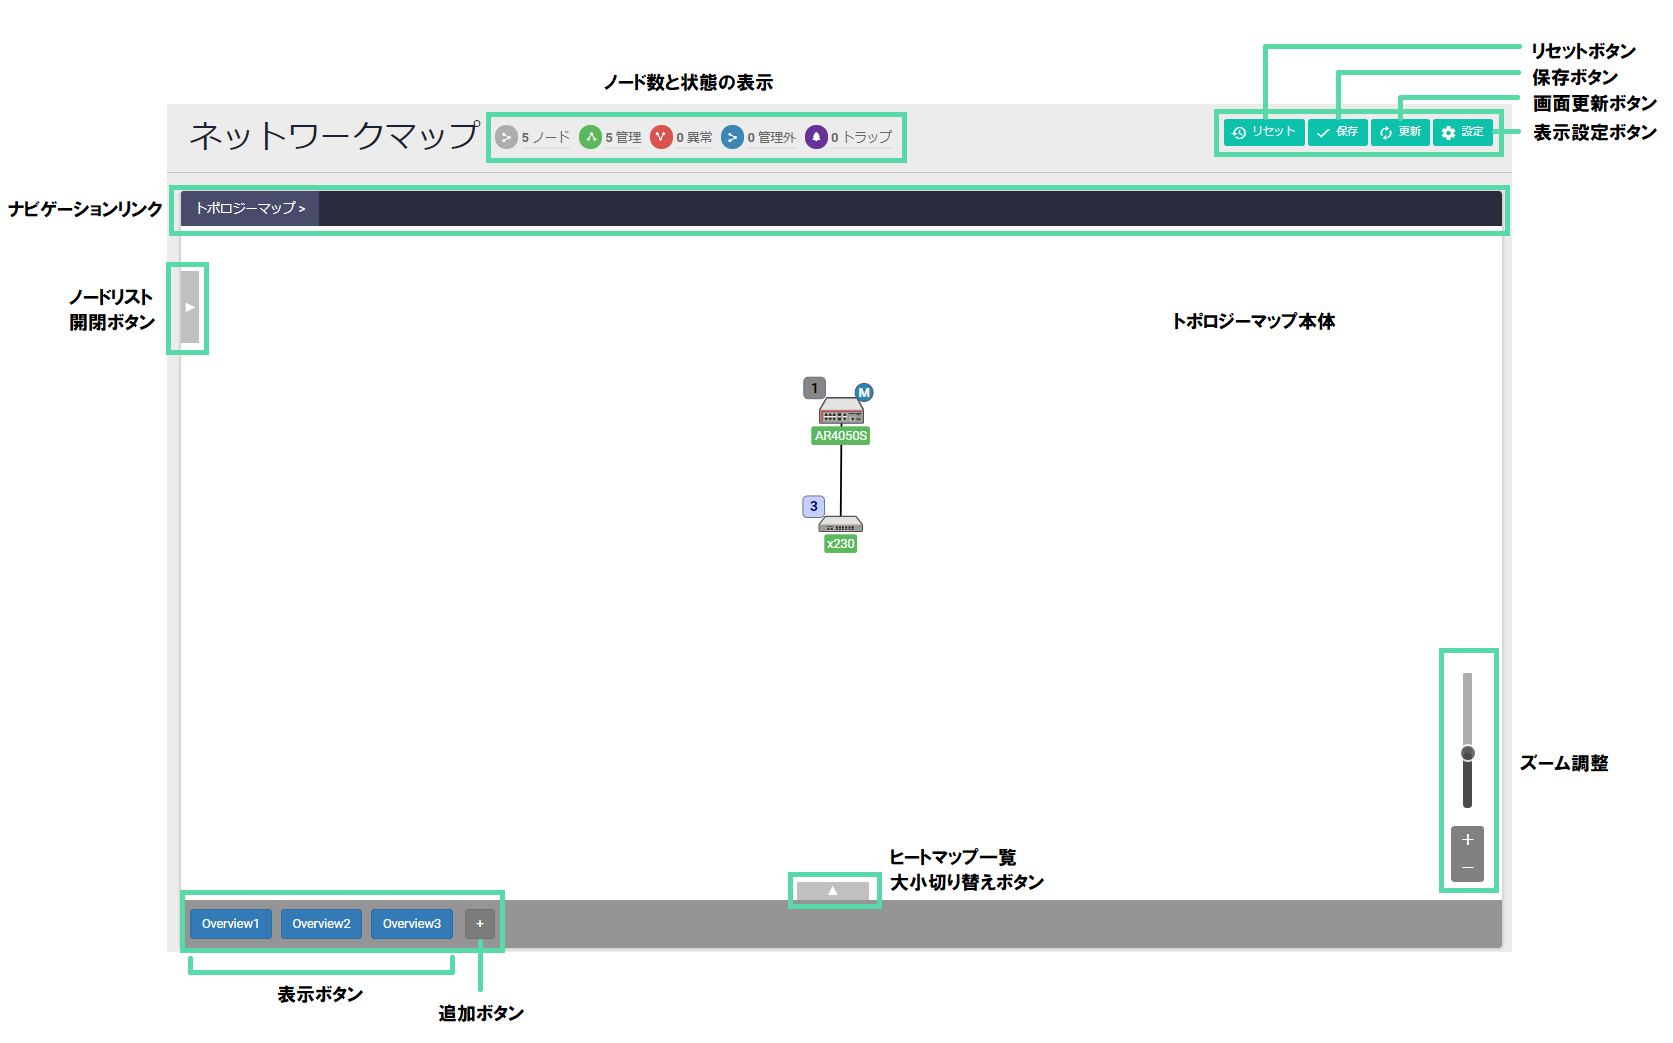Click the purple trap bell icon
This screenshot has width=1673, height=1043.
(x=816, y=137)
